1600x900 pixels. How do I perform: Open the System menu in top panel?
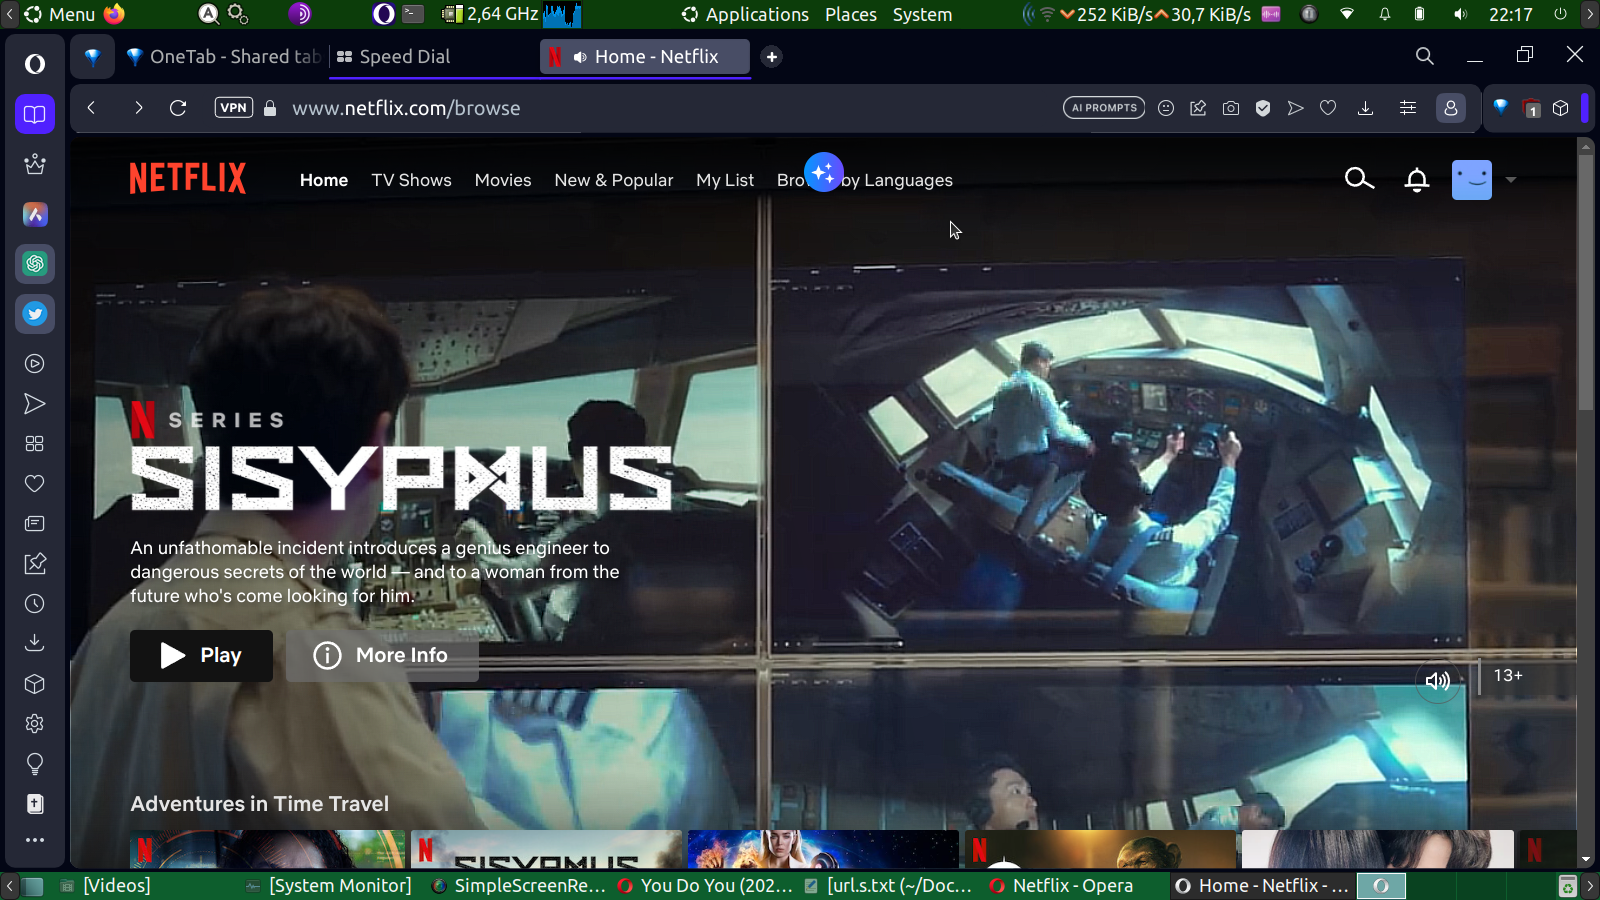[x=922, y=14]
